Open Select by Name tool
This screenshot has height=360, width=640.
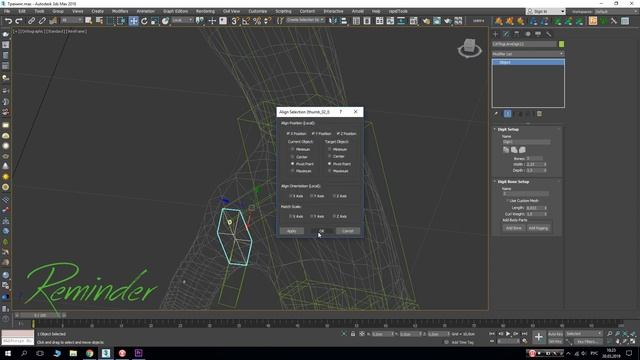(99, 21)
